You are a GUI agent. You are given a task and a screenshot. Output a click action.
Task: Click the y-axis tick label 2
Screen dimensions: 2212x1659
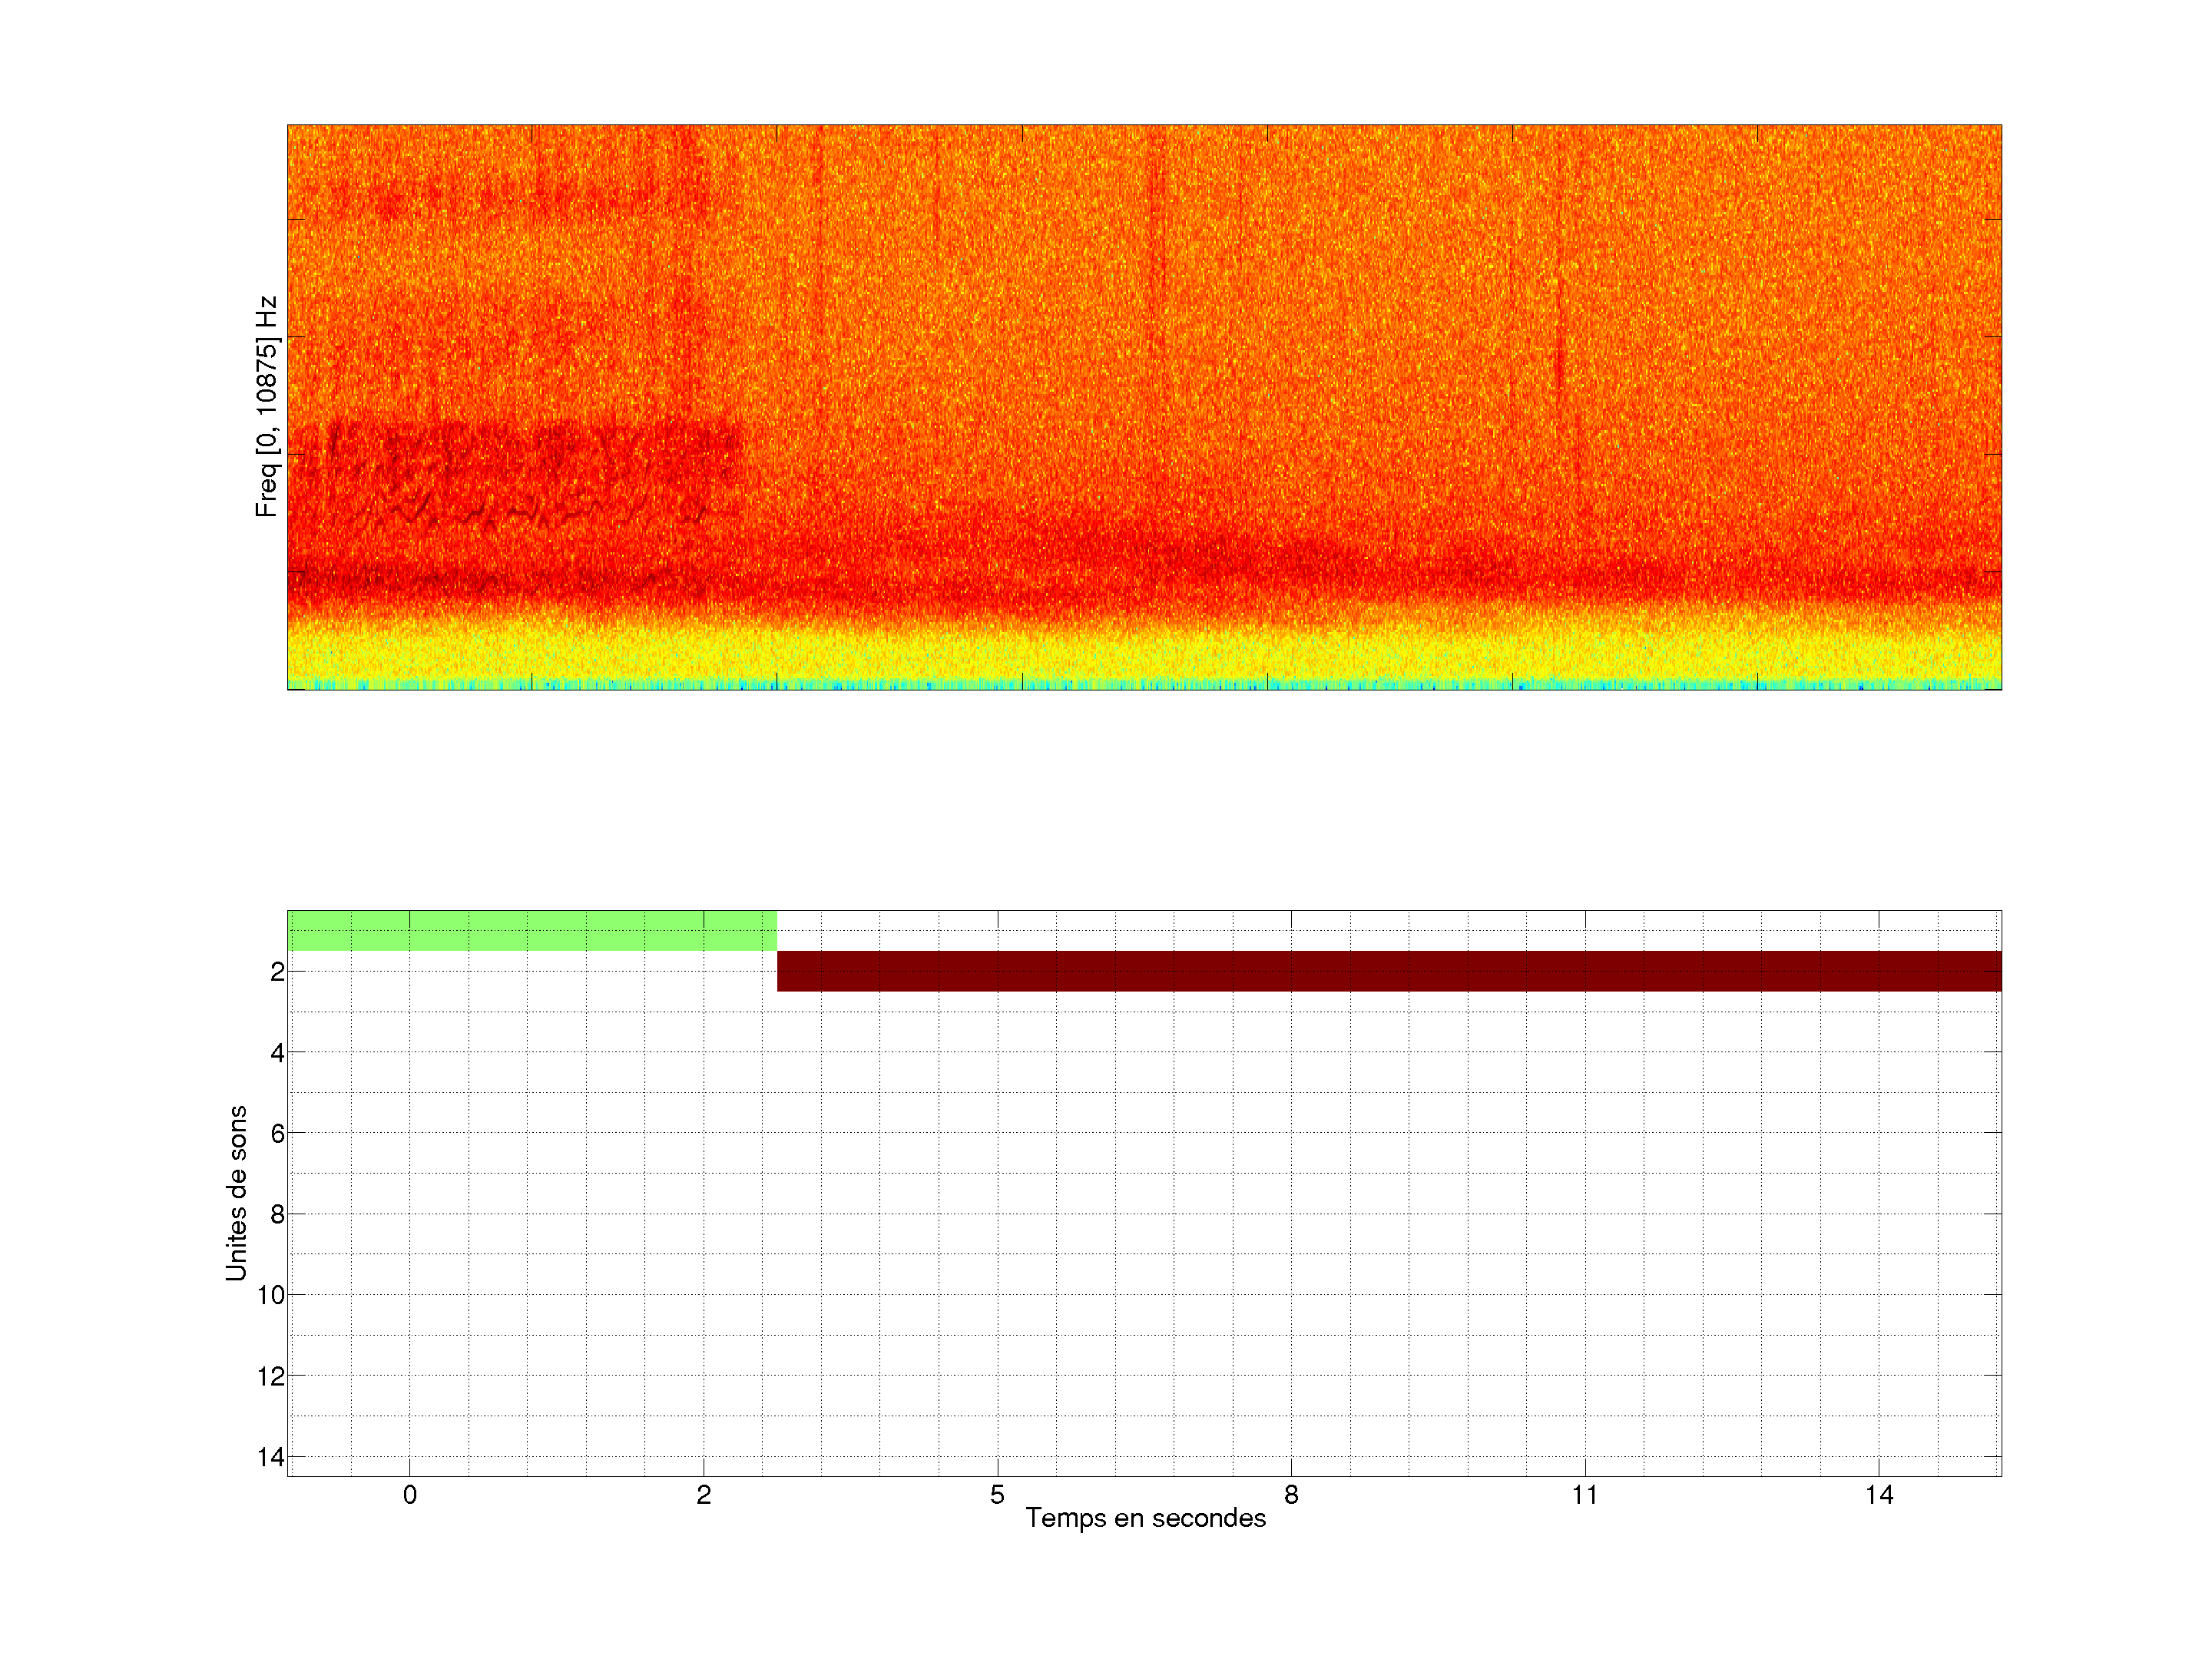click(x=277, y=972)
